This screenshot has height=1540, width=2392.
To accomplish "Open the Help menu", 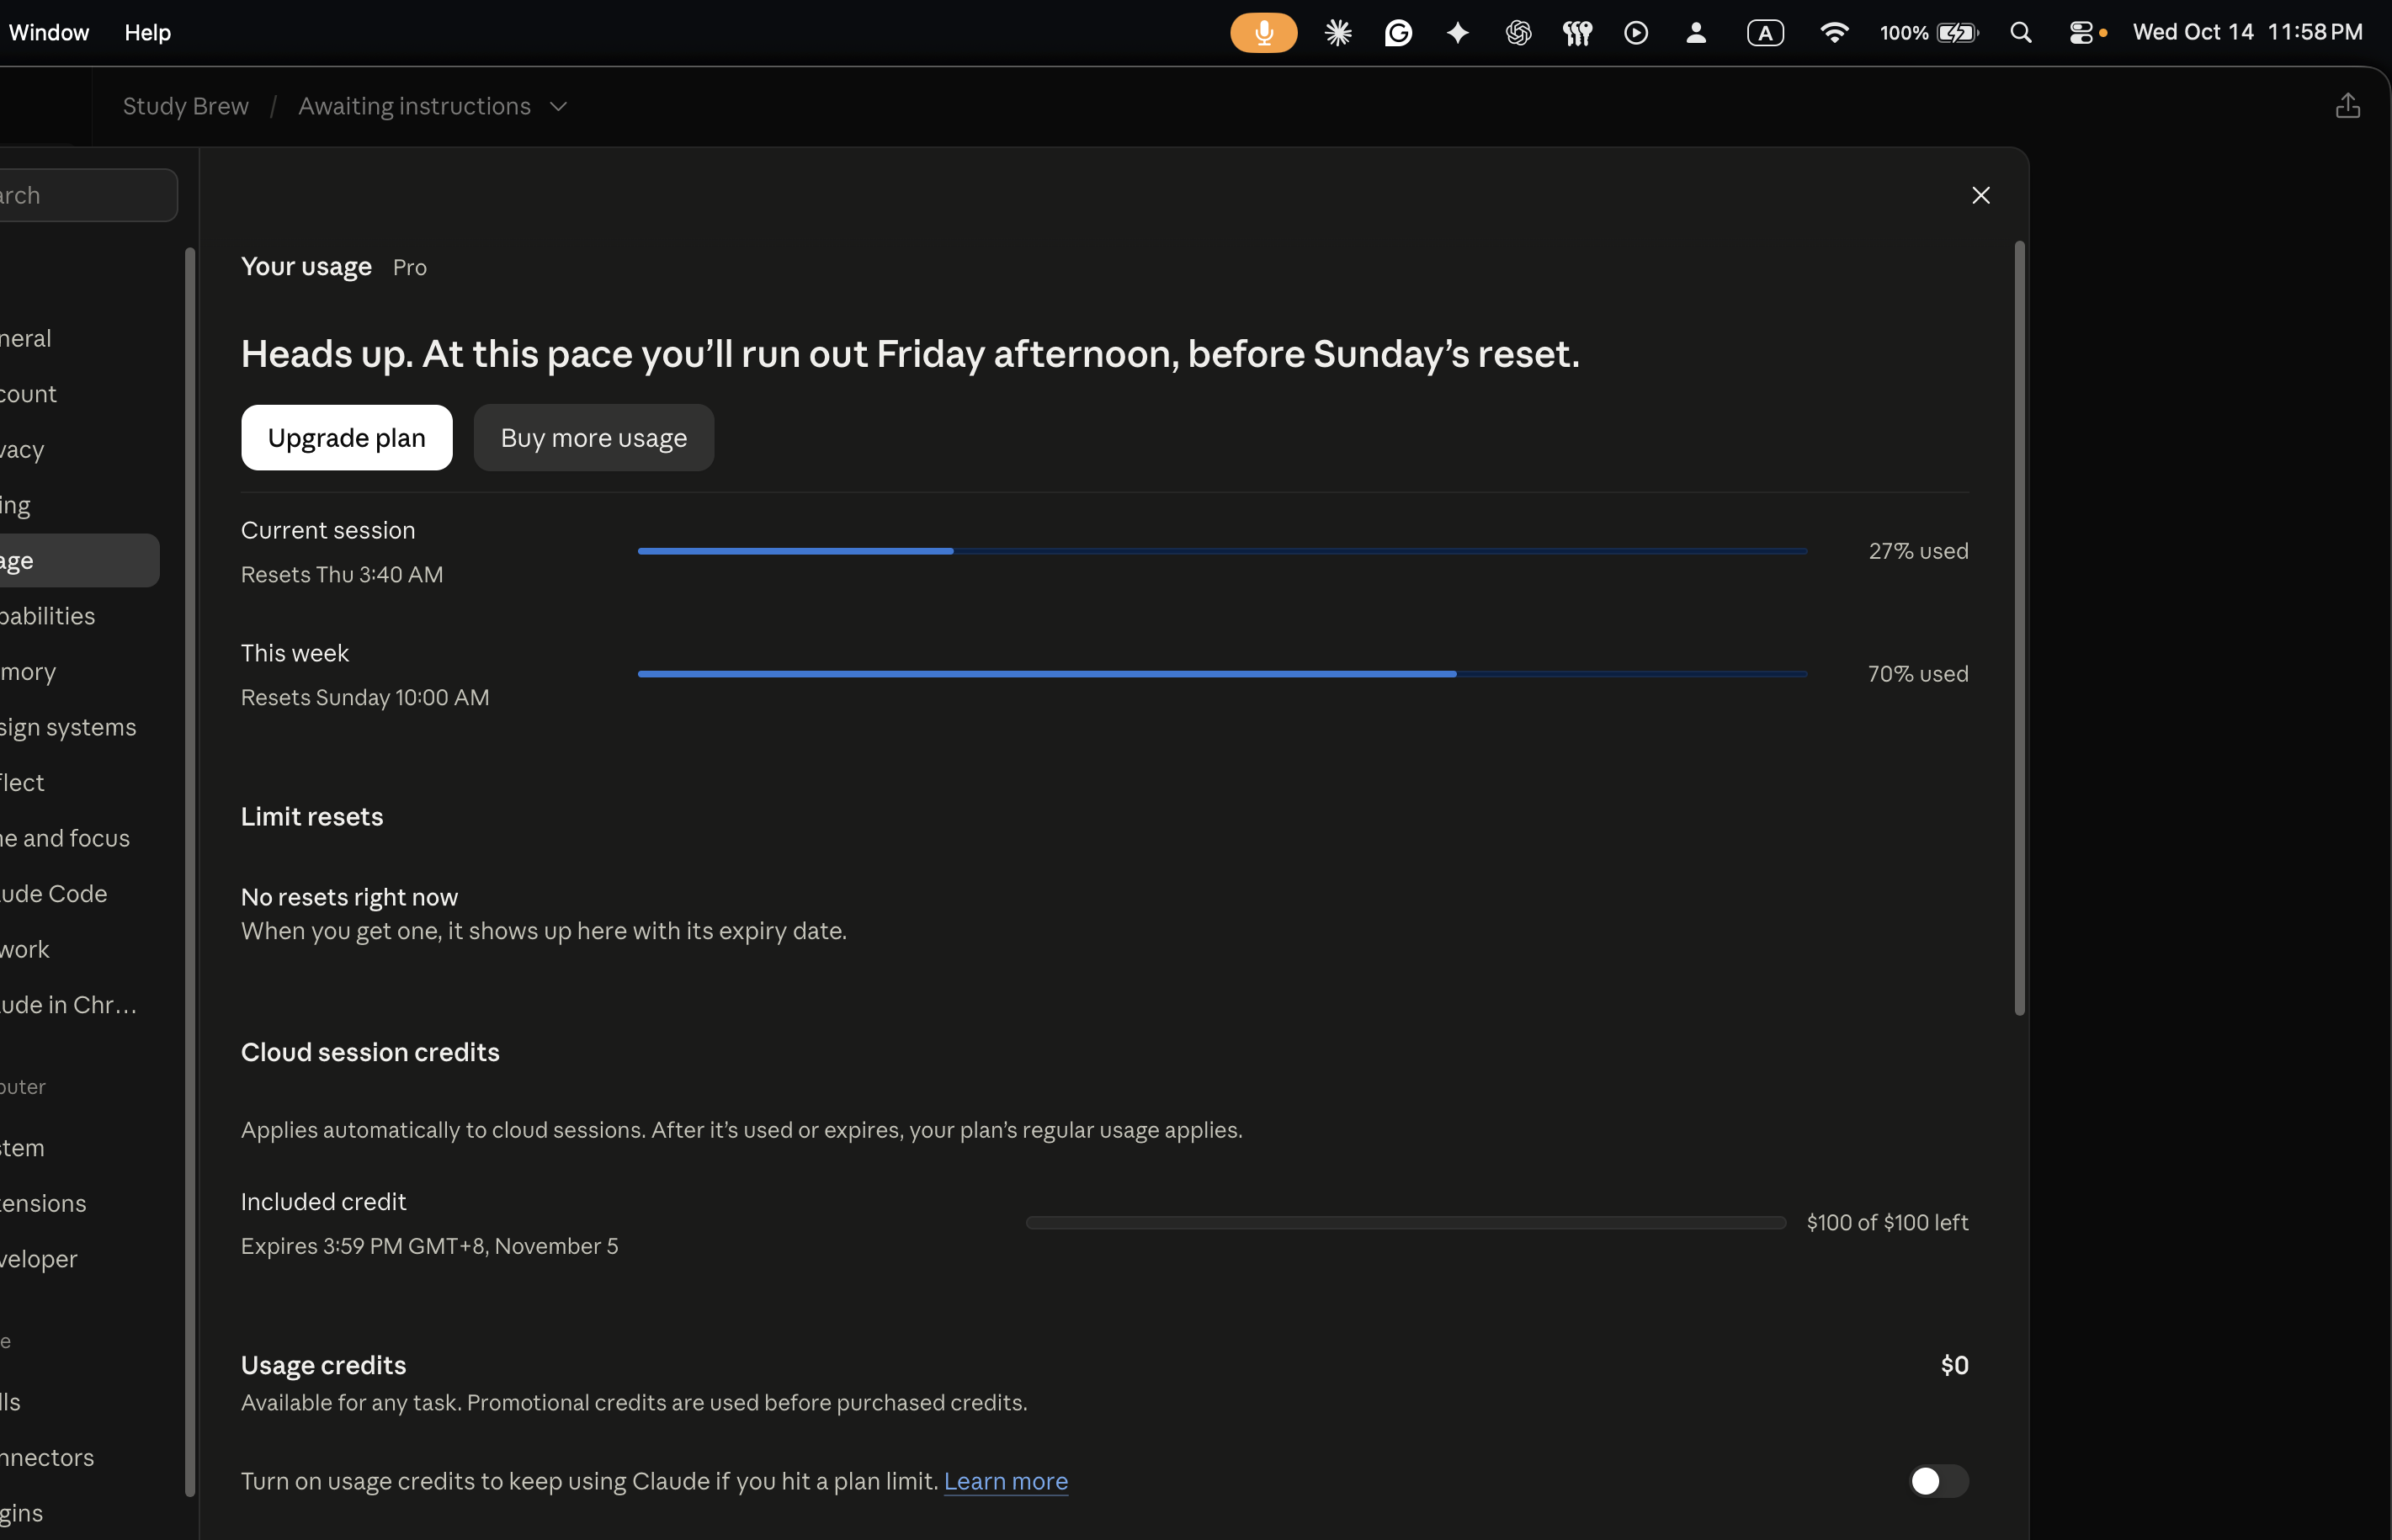I will click(x=147, y=32).
